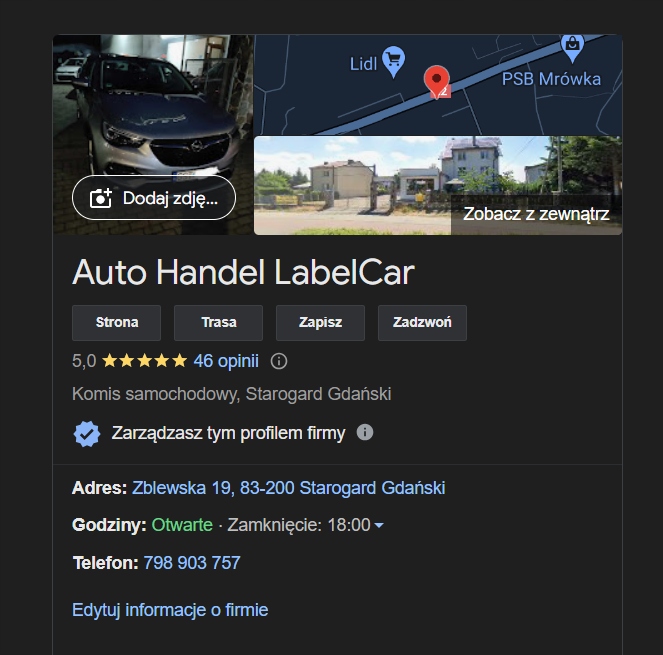Open the reviews info icon next to 46 opinii
Screen dimensions: 663x655
[x=279, y=361]
